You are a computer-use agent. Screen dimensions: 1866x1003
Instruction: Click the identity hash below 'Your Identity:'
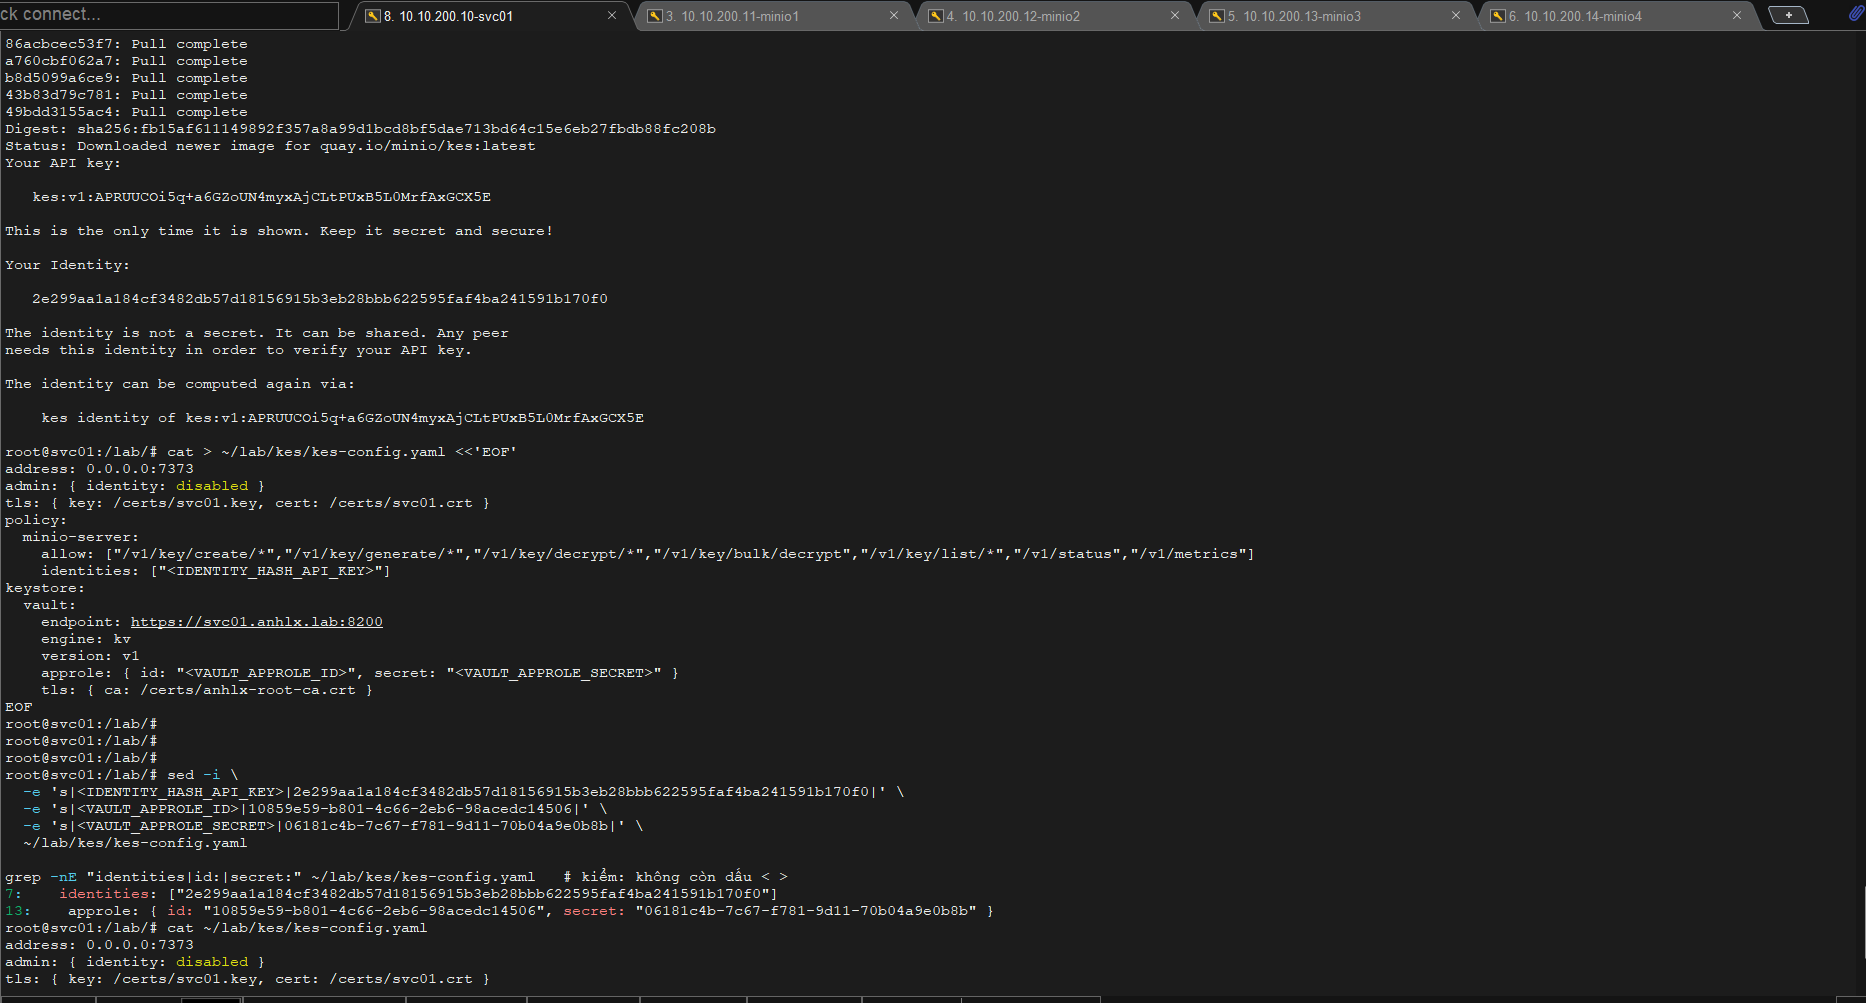(320, 299)
